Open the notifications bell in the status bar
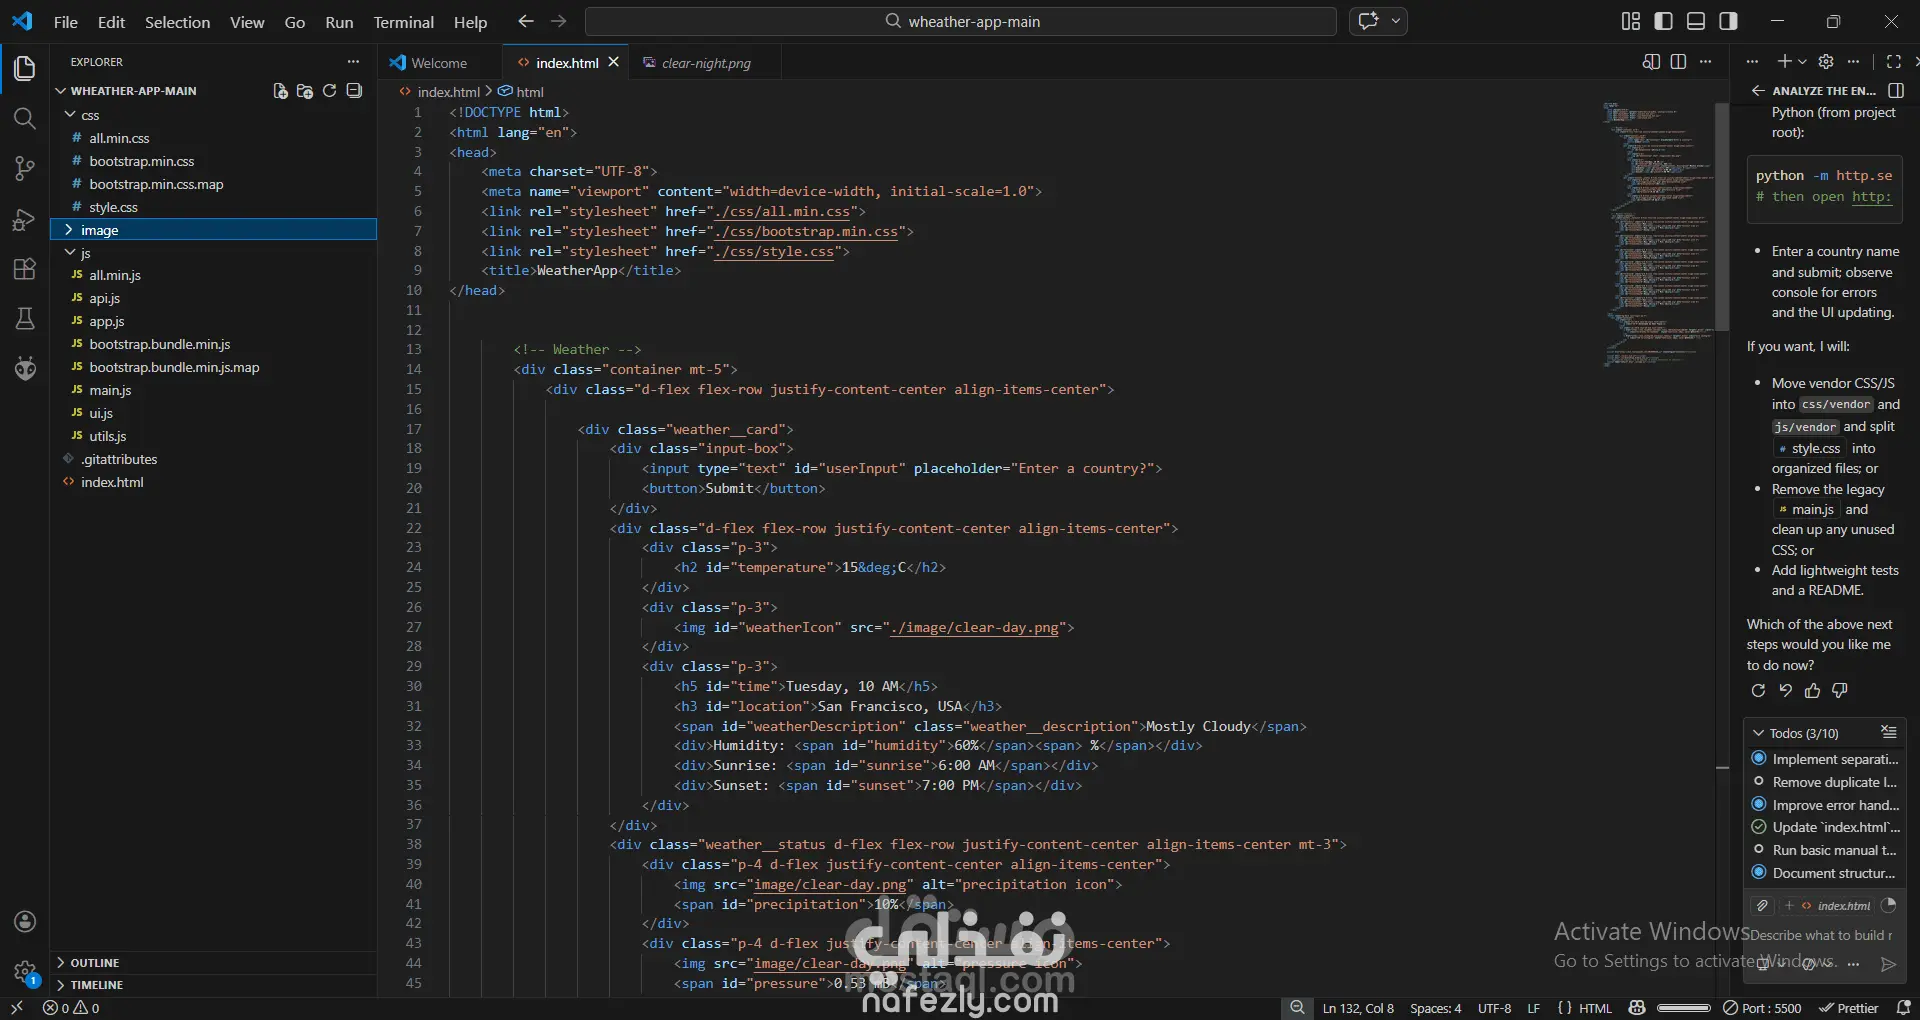The image size is (1920, 1020). (x=1903, y=1008)
